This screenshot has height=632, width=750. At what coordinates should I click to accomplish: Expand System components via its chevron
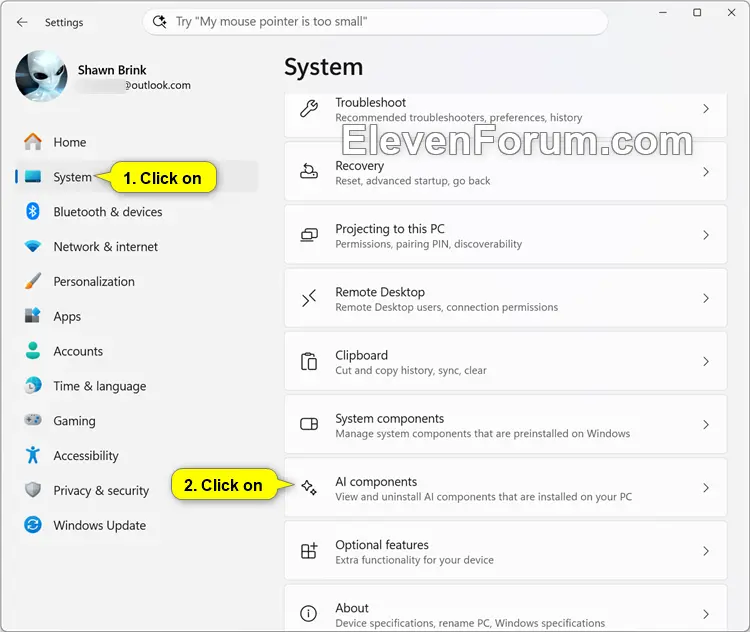click(706, 424)
